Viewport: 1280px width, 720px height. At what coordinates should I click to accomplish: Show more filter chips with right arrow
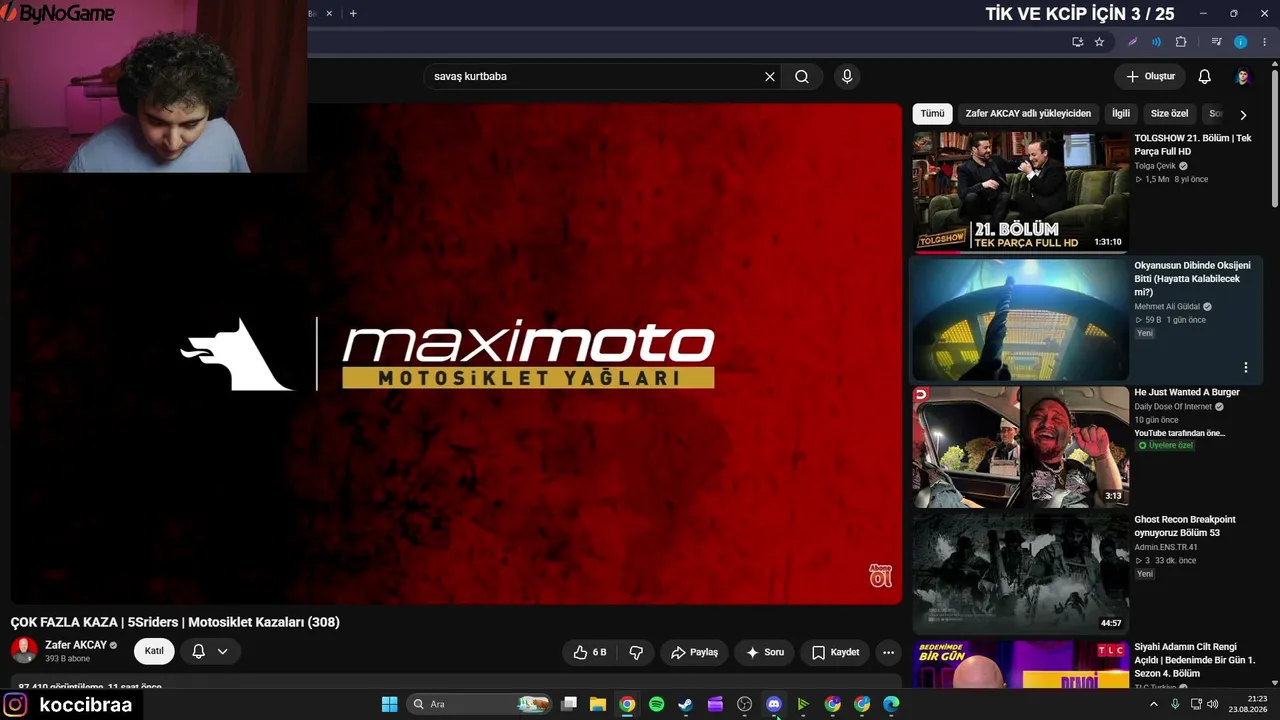click(x=1243, y=115)
